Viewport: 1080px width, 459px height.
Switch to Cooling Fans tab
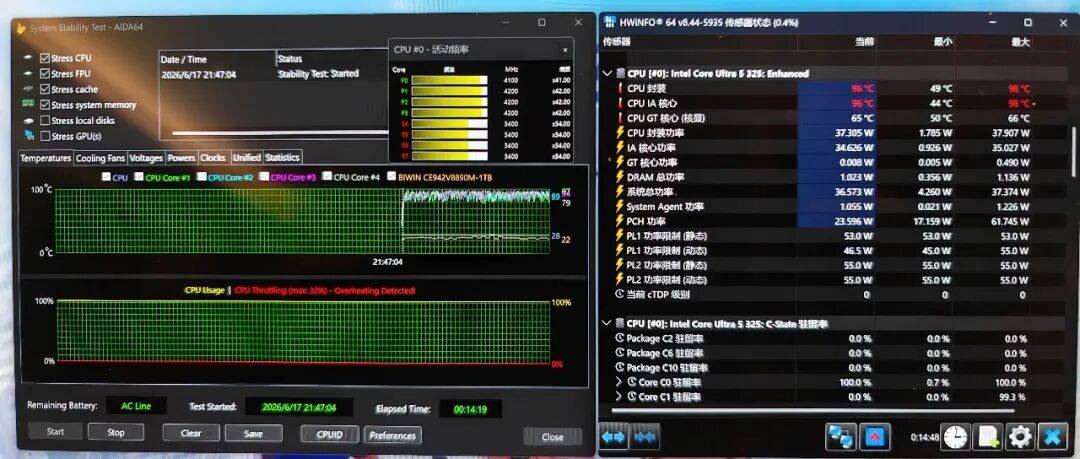(x=100, y=158)
